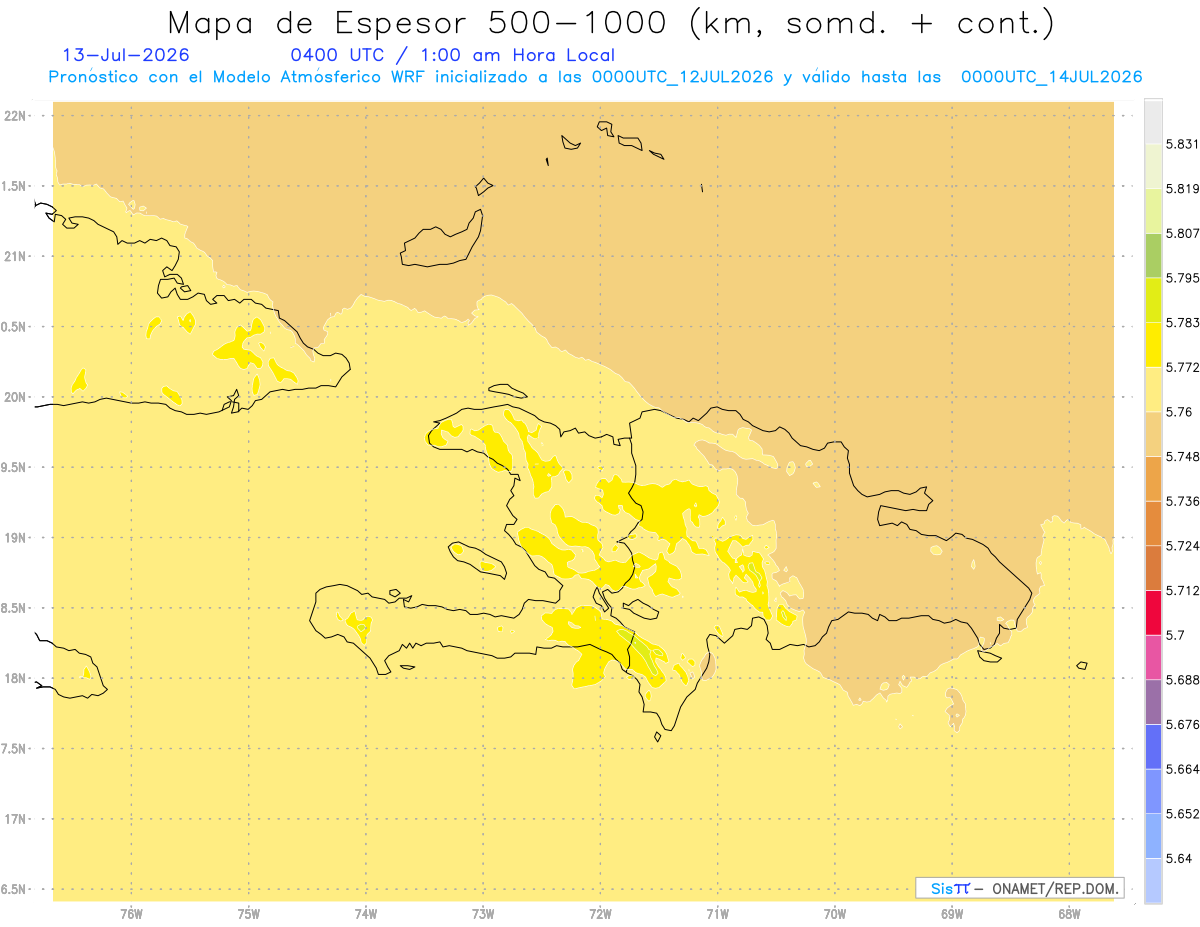Click the legend value "5.783"

pyautogui.click(x=1183, y=322)
